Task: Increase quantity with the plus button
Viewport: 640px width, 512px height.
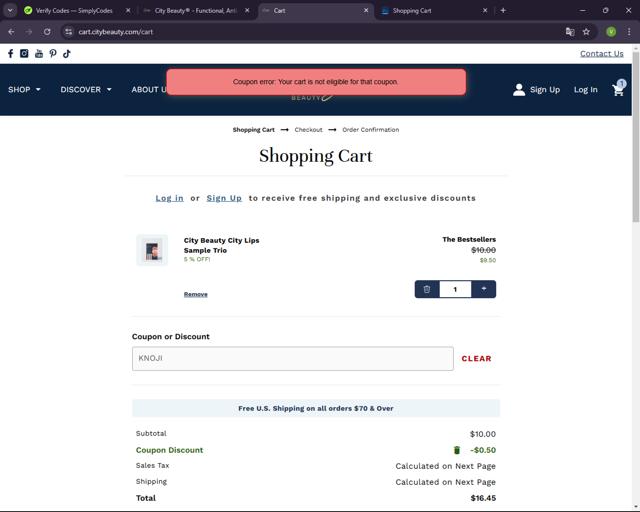Action: pyautogui.click(x=484, y=289)
